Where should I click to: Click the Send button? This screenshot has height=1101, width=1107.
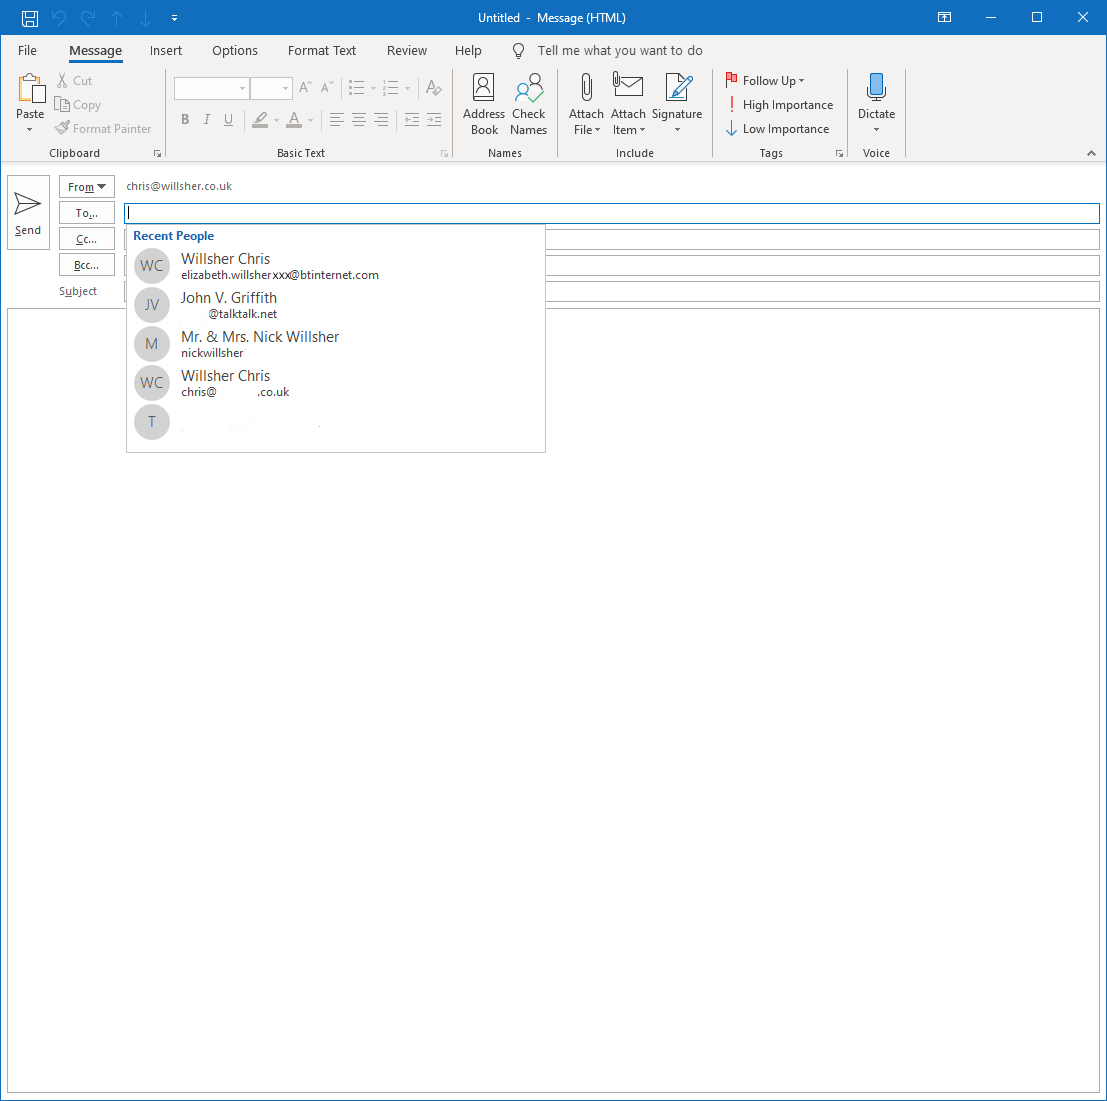tap(28, 212)
